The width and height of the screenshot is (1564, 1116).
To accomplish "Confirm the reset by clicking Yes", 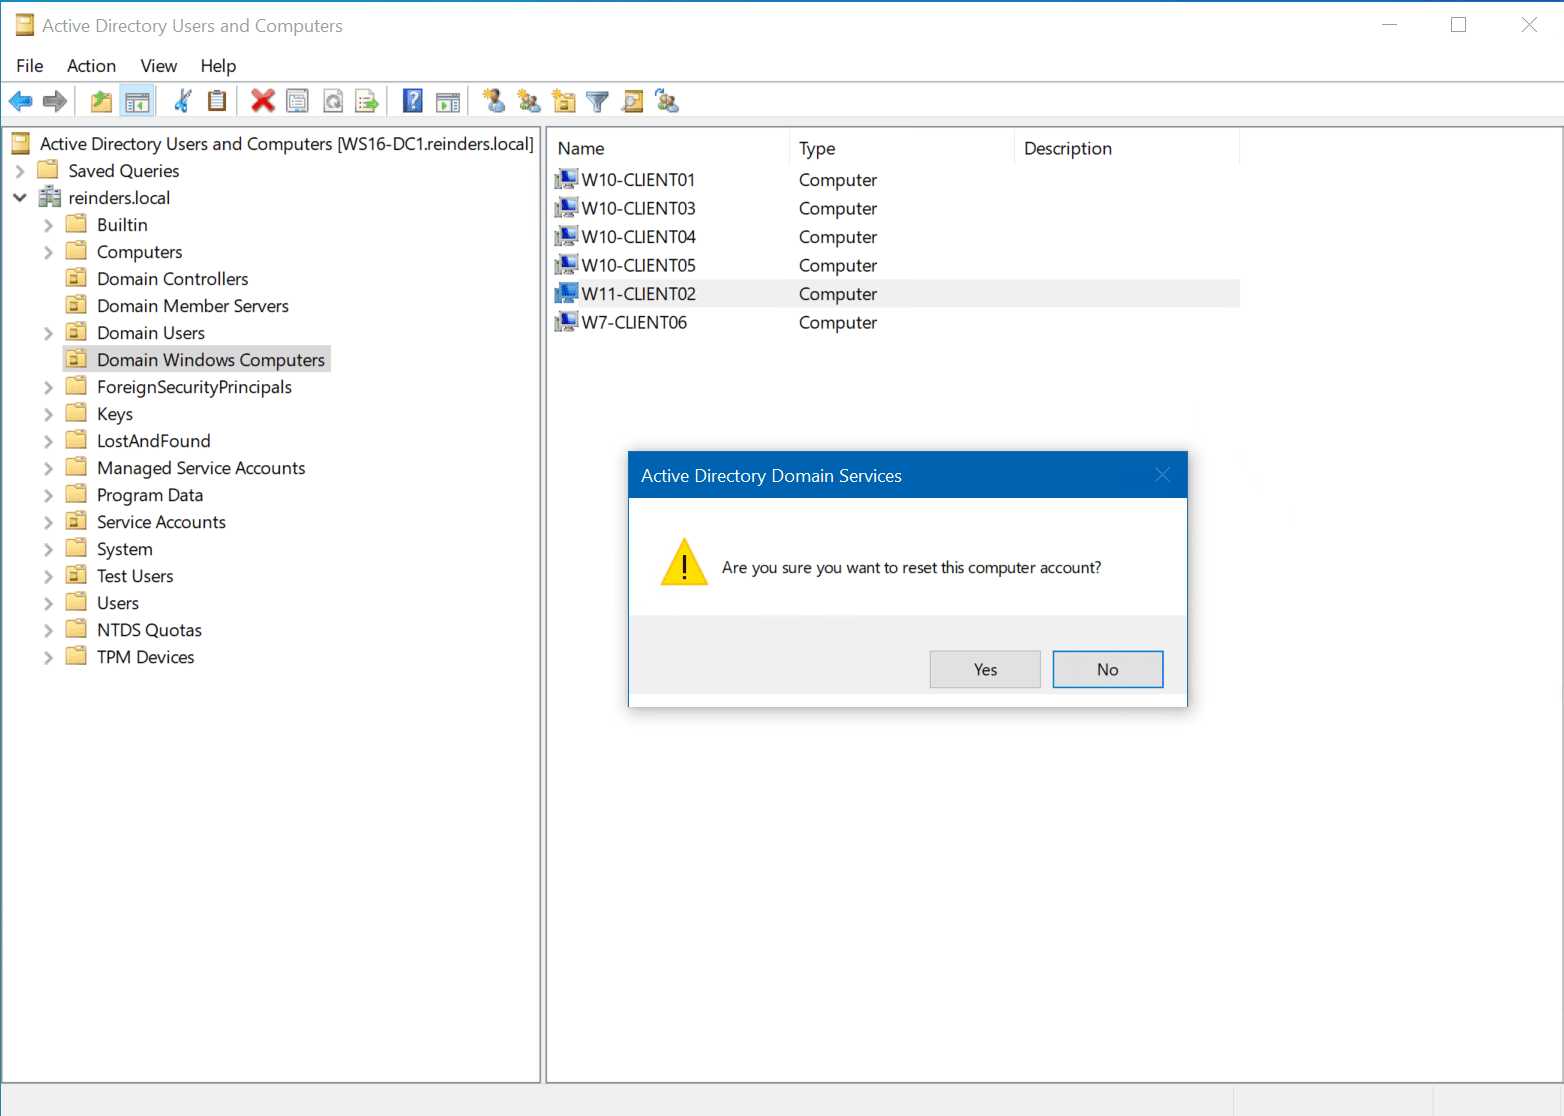I will [x=984, y=669].
